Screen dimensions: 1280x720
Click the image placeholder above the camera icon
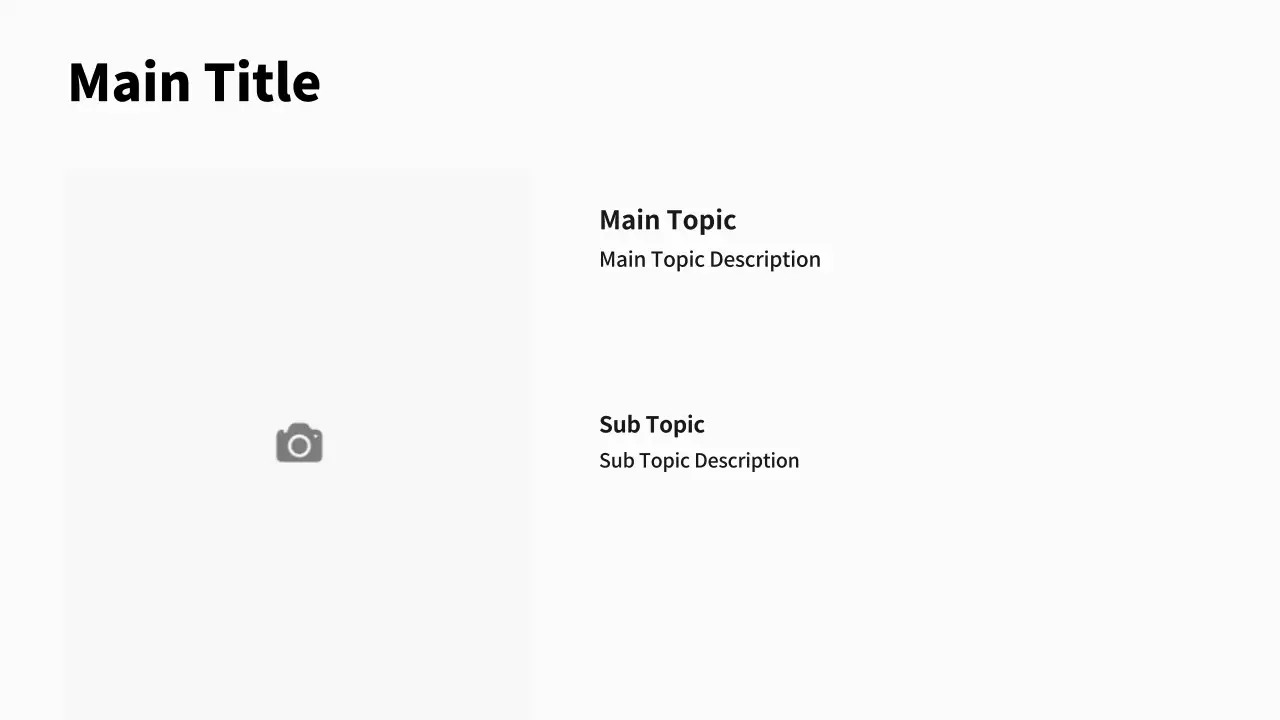[297, 300]
